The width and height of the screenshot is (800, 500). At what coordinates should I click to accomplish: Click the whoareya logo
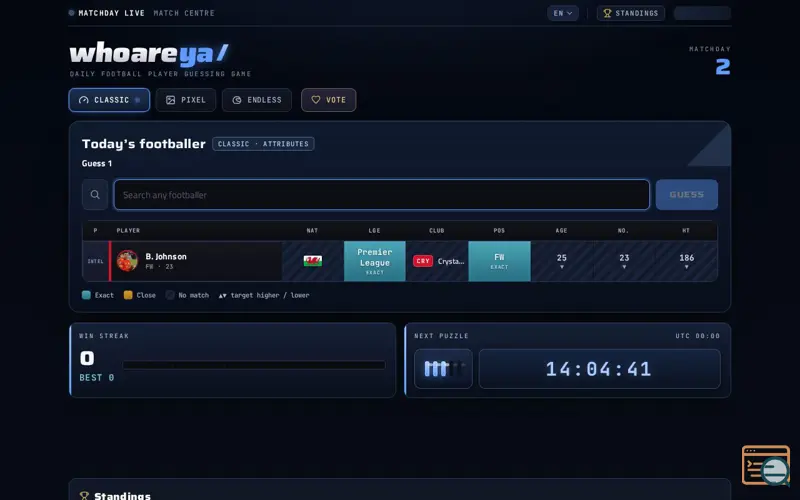click(x=149, y=54)
